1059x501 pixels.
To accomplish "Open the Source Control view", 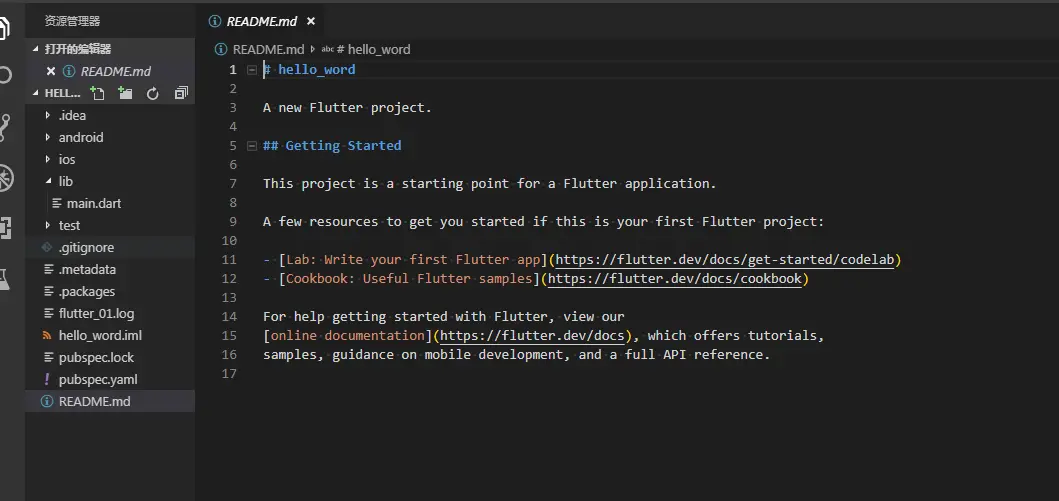I will tap(5, 127).
